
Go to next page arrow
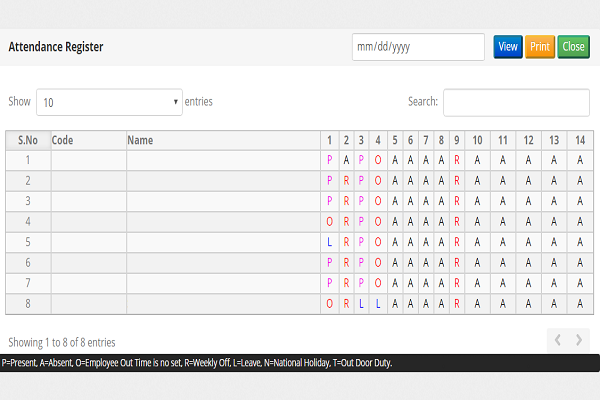click(x=579, y=340)
